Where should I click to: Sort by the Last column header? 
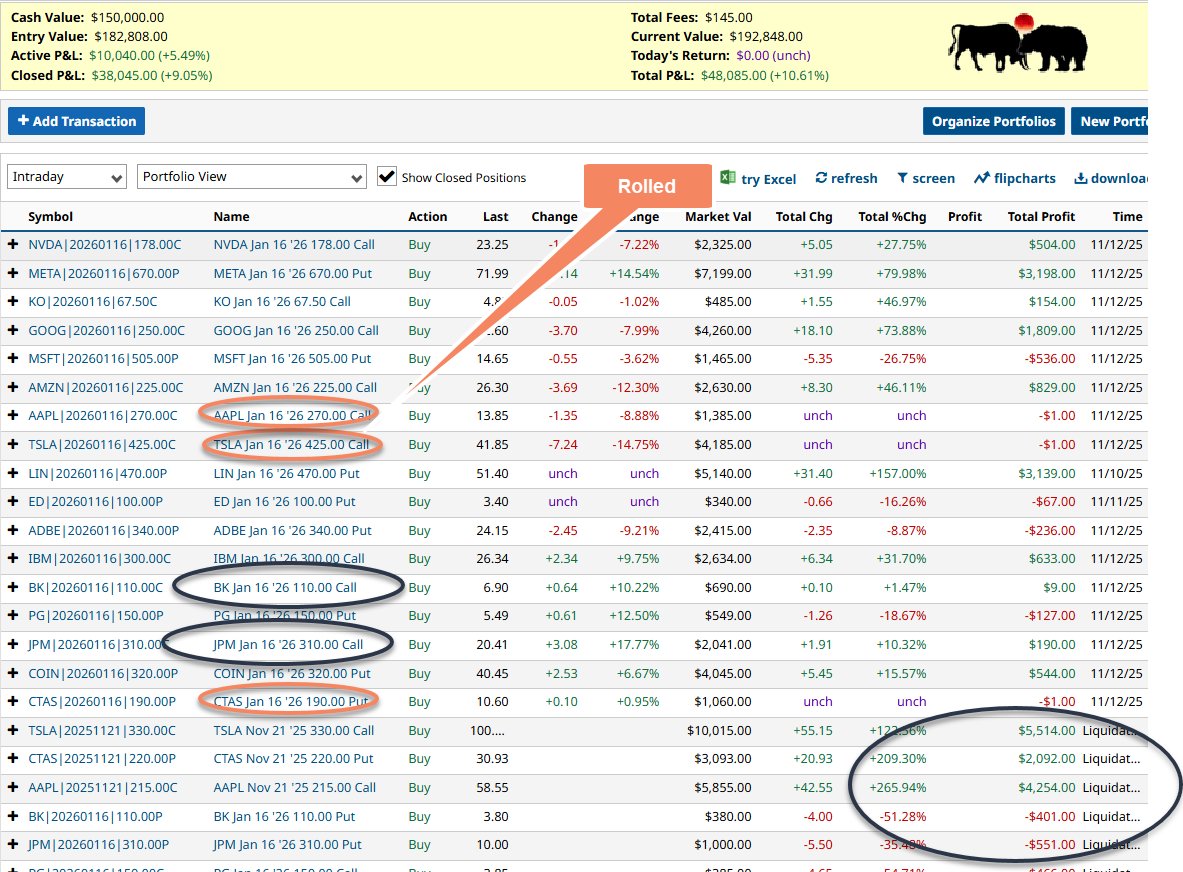(x=495, y=216)
